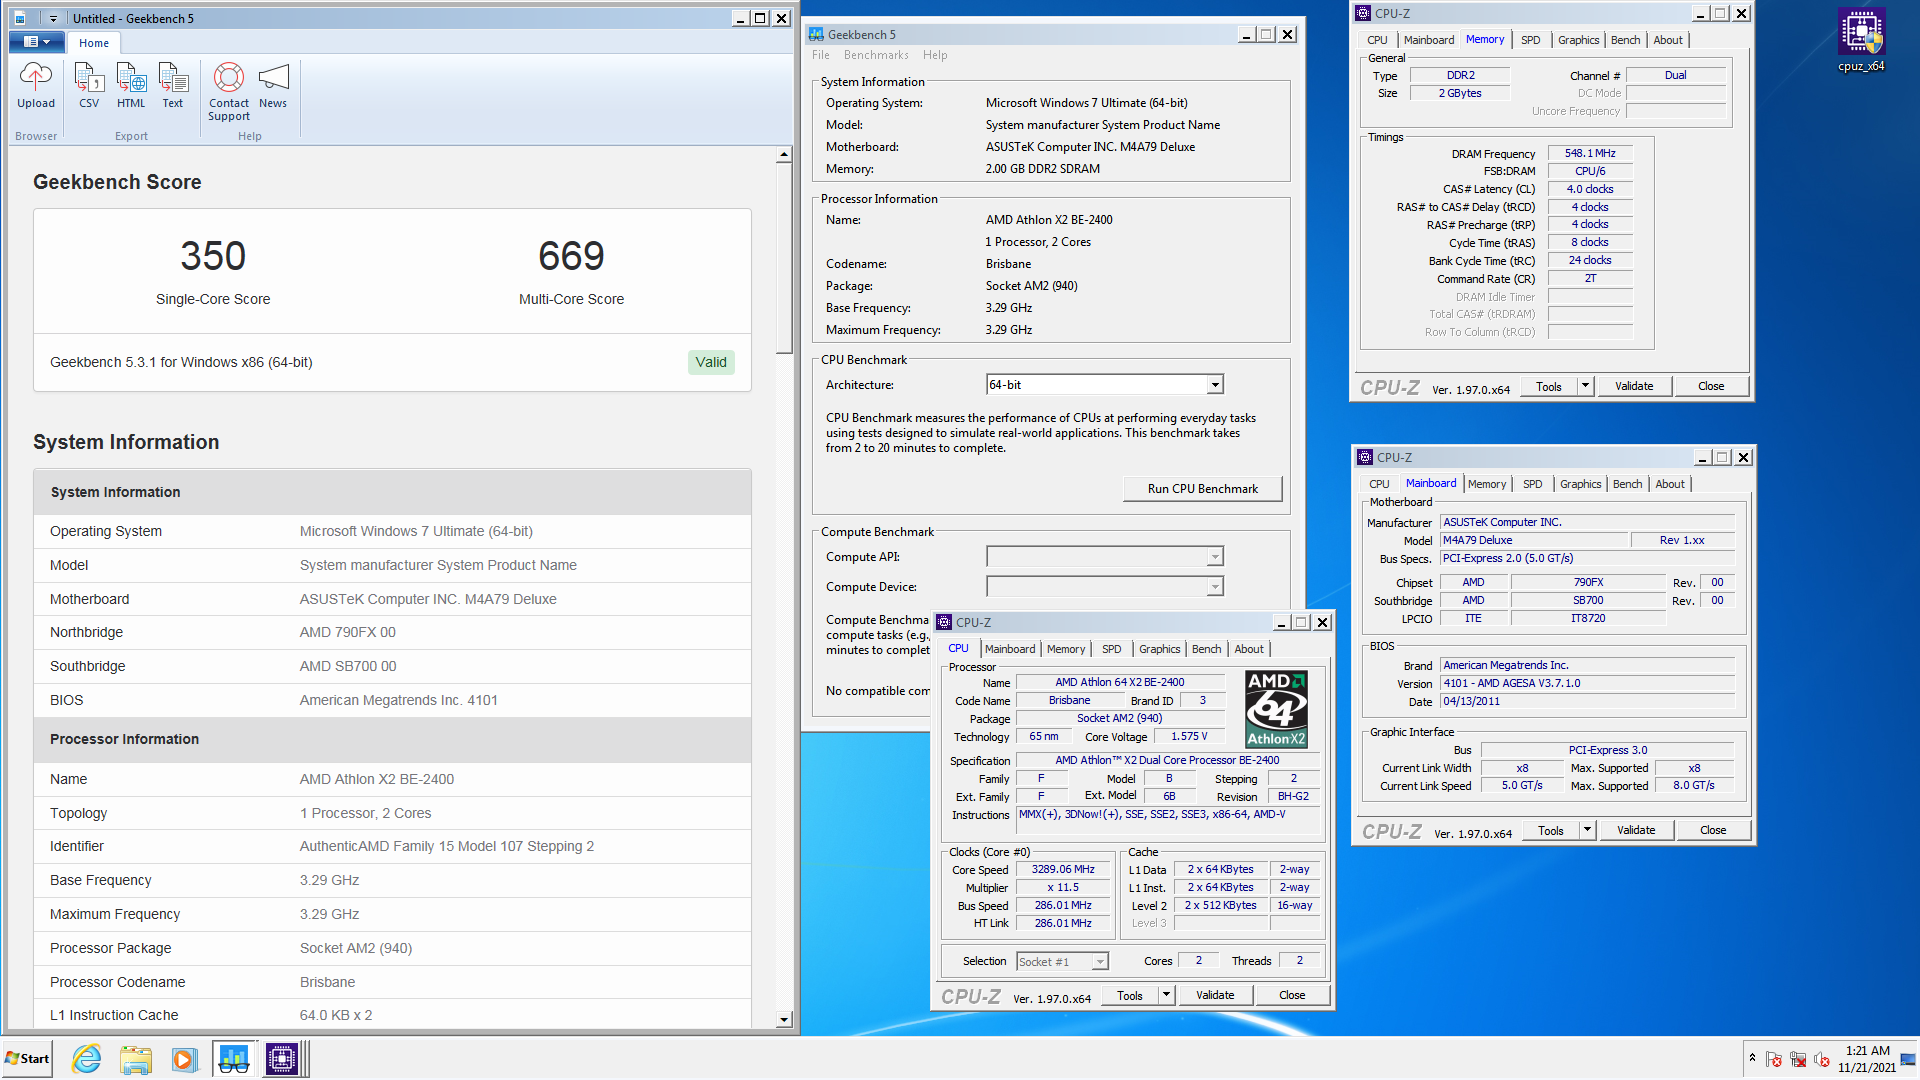Show hidden system tray icons arrow
This screenshot has width=1920, height=1080.
coord(1752,1059)
